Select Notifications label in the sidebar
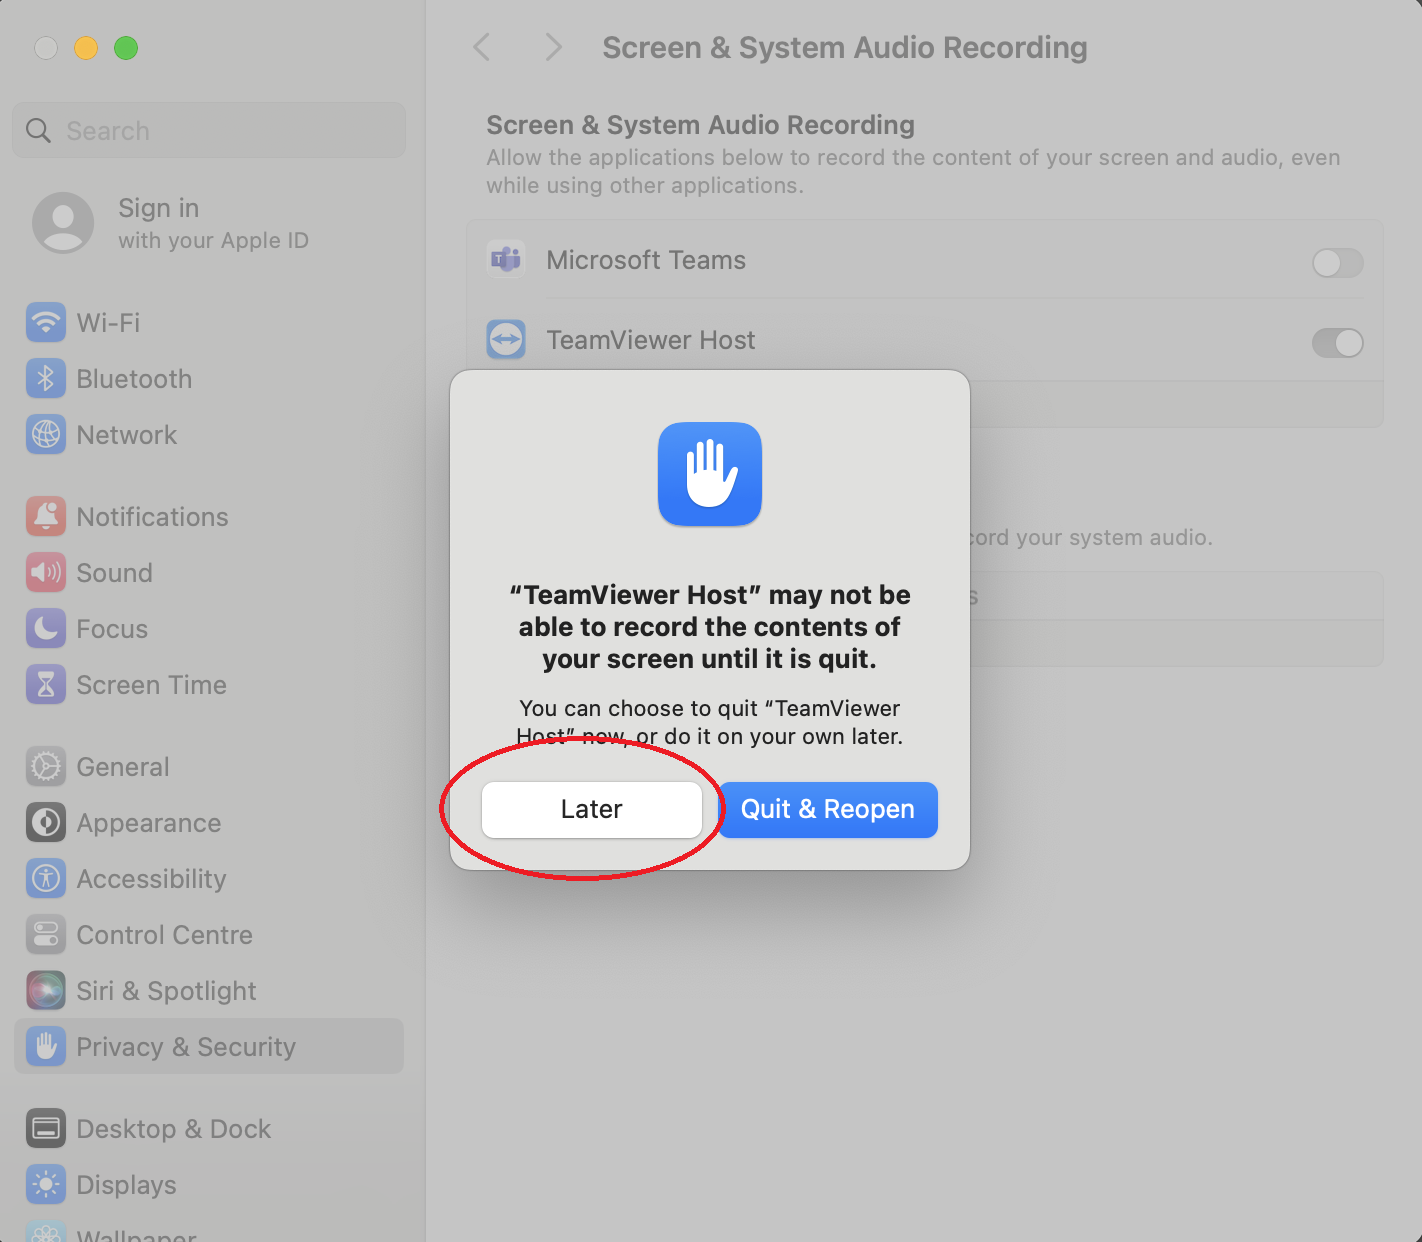The image size is (1422, 1242). (153, 517)
